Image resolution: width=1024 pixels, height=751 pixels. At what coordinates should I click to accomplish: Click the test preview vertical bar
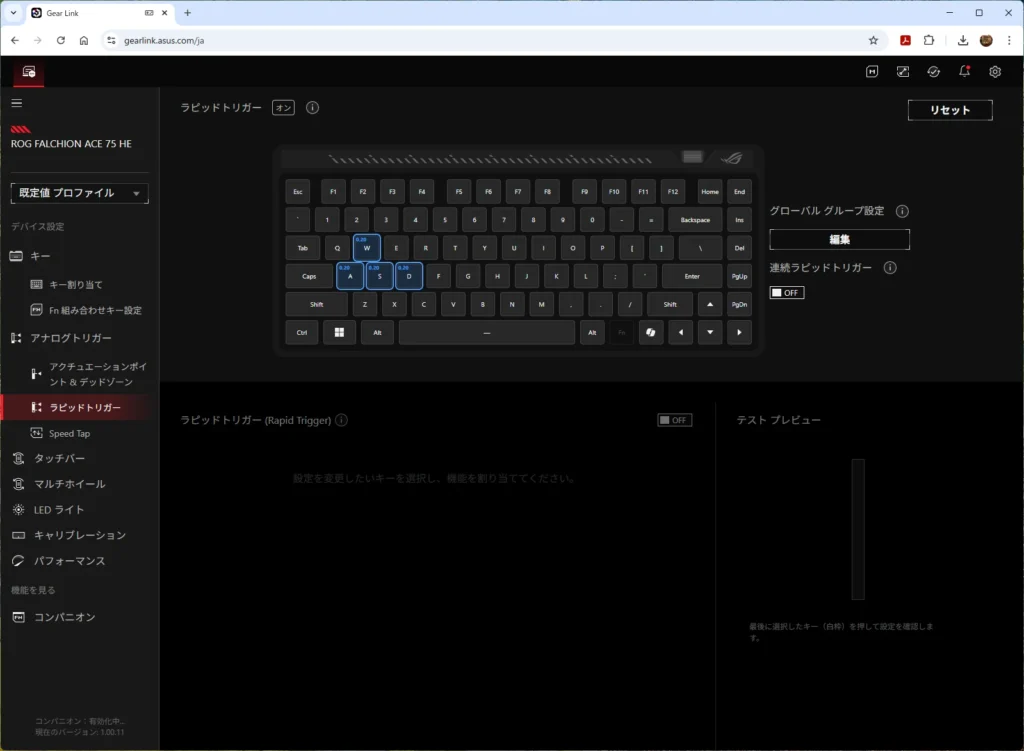click(857, 529)
